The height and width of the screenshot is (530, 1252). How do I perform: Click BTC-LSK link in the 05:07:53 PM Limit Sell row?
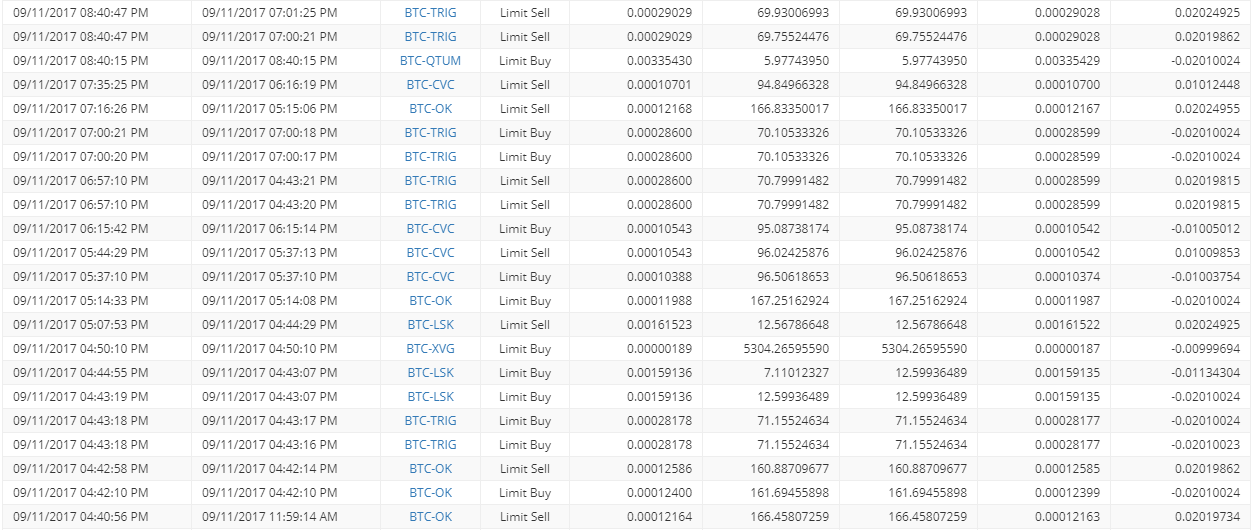pos(430,325)
